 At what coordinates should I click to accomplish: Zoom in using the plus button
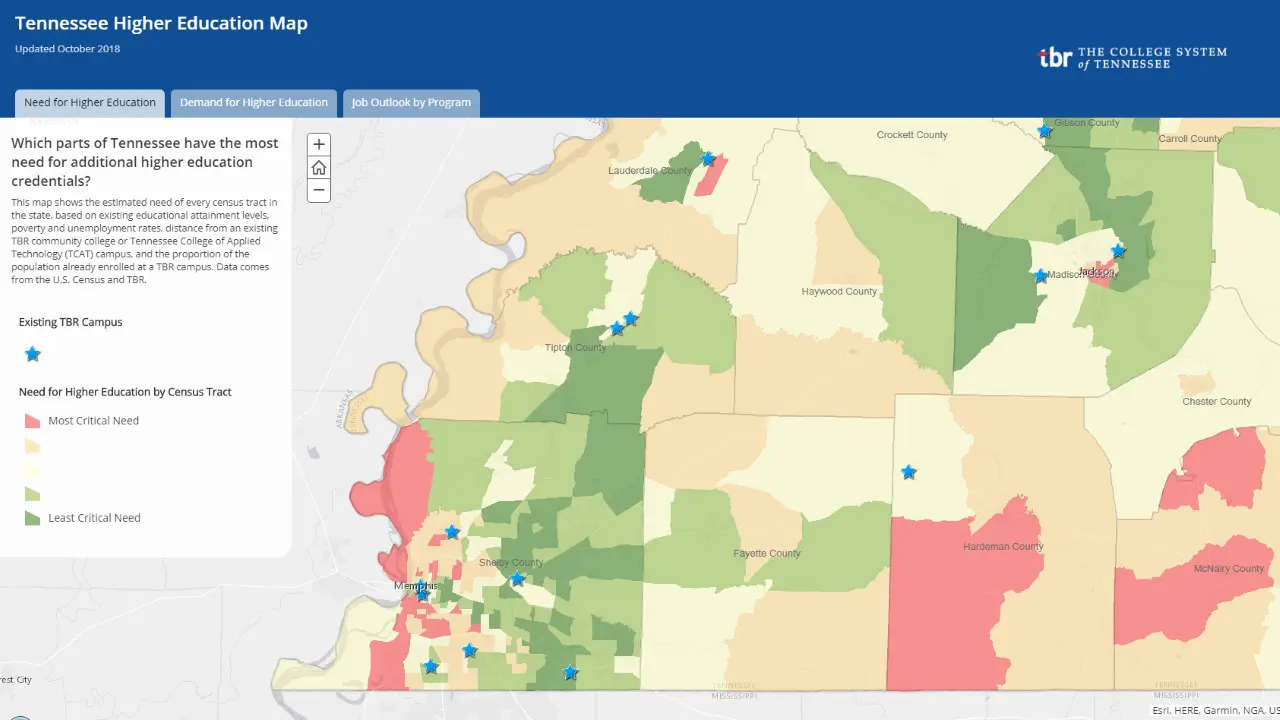pyautogui.click(x=318, y=144)
